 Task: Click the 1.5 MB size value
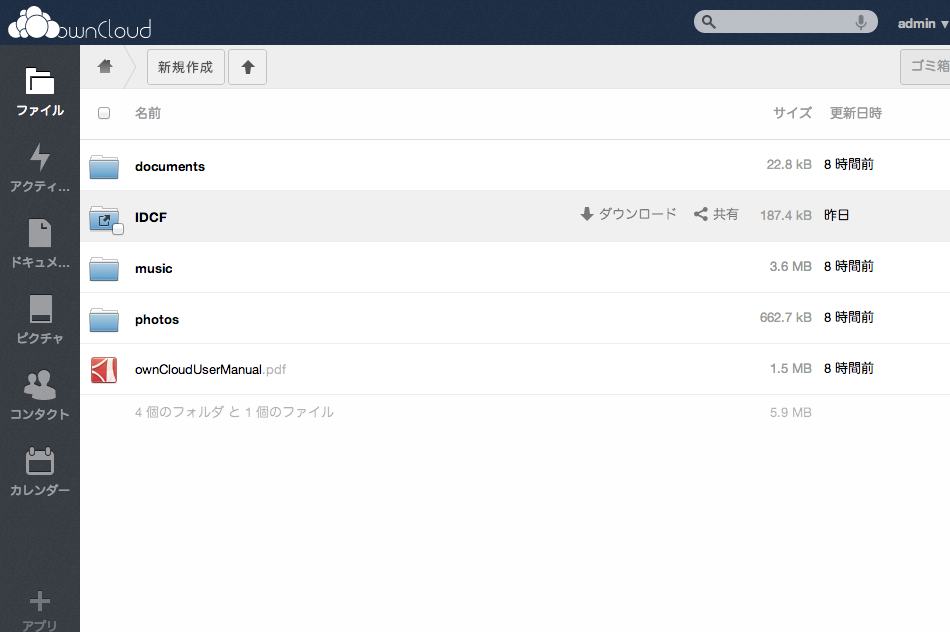pos(791,368)
